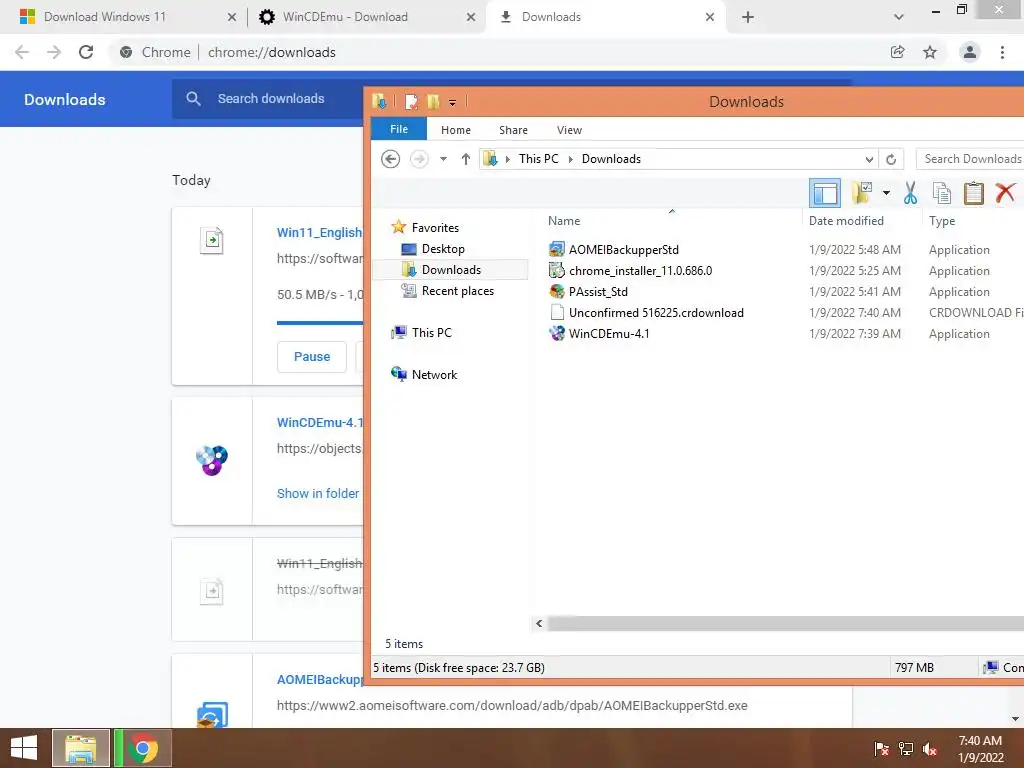Click the New folder icon in quick access toolbar

pos(433,102)
